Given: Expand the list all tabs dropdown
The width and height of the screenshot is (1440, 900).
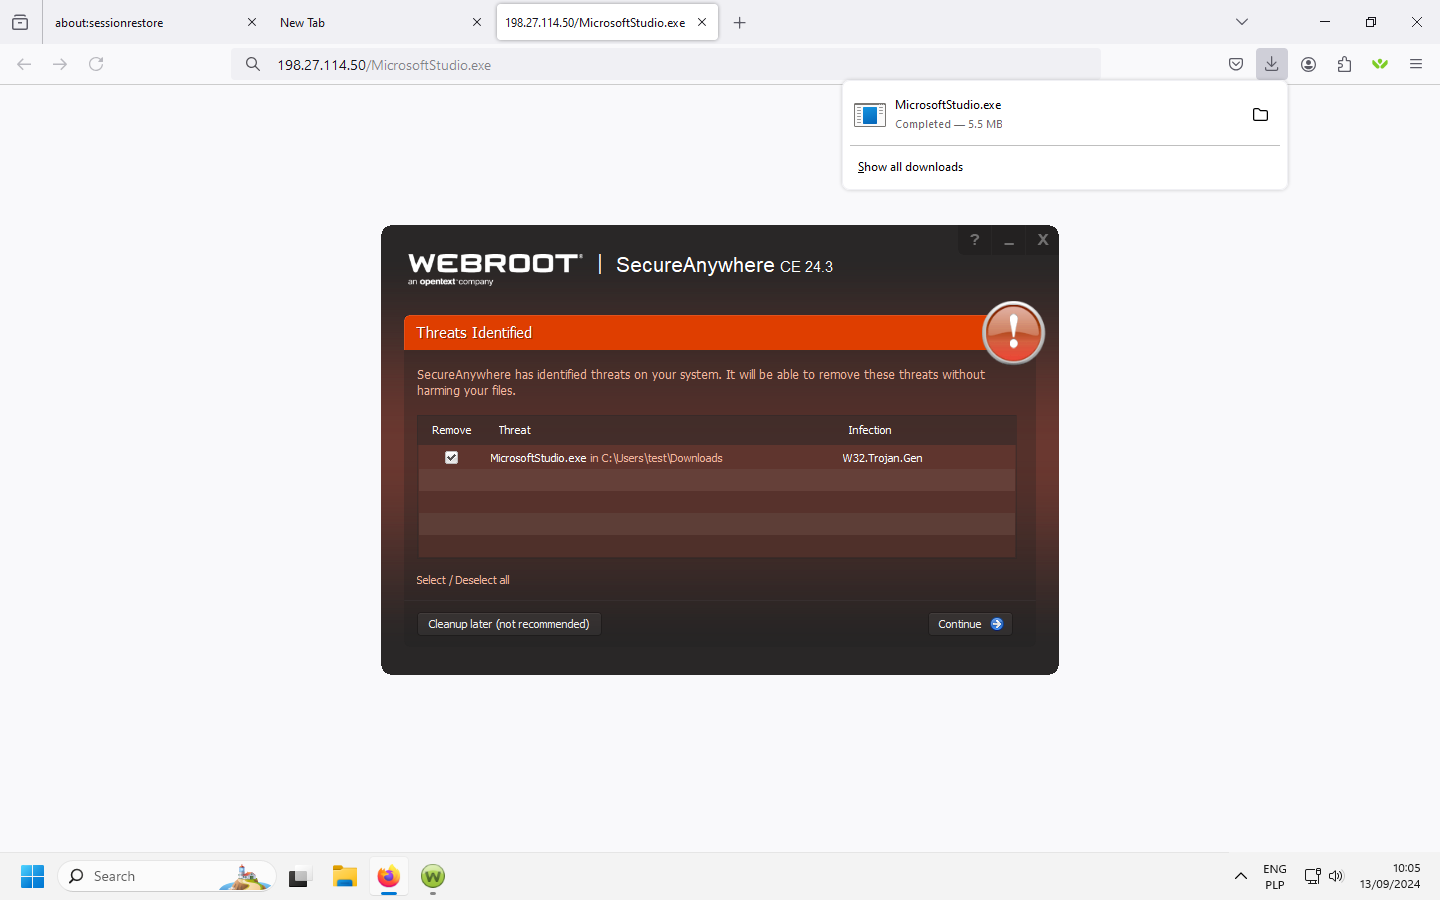Looking at the screenshot, I should (x=1242, y=22).
